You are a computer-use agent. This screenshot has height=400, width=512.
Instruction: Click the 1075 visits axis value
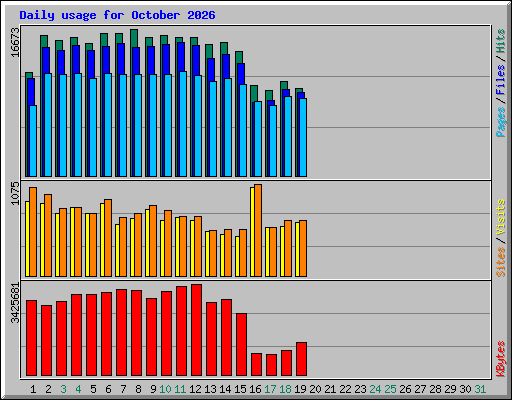[x=15, y=193]
